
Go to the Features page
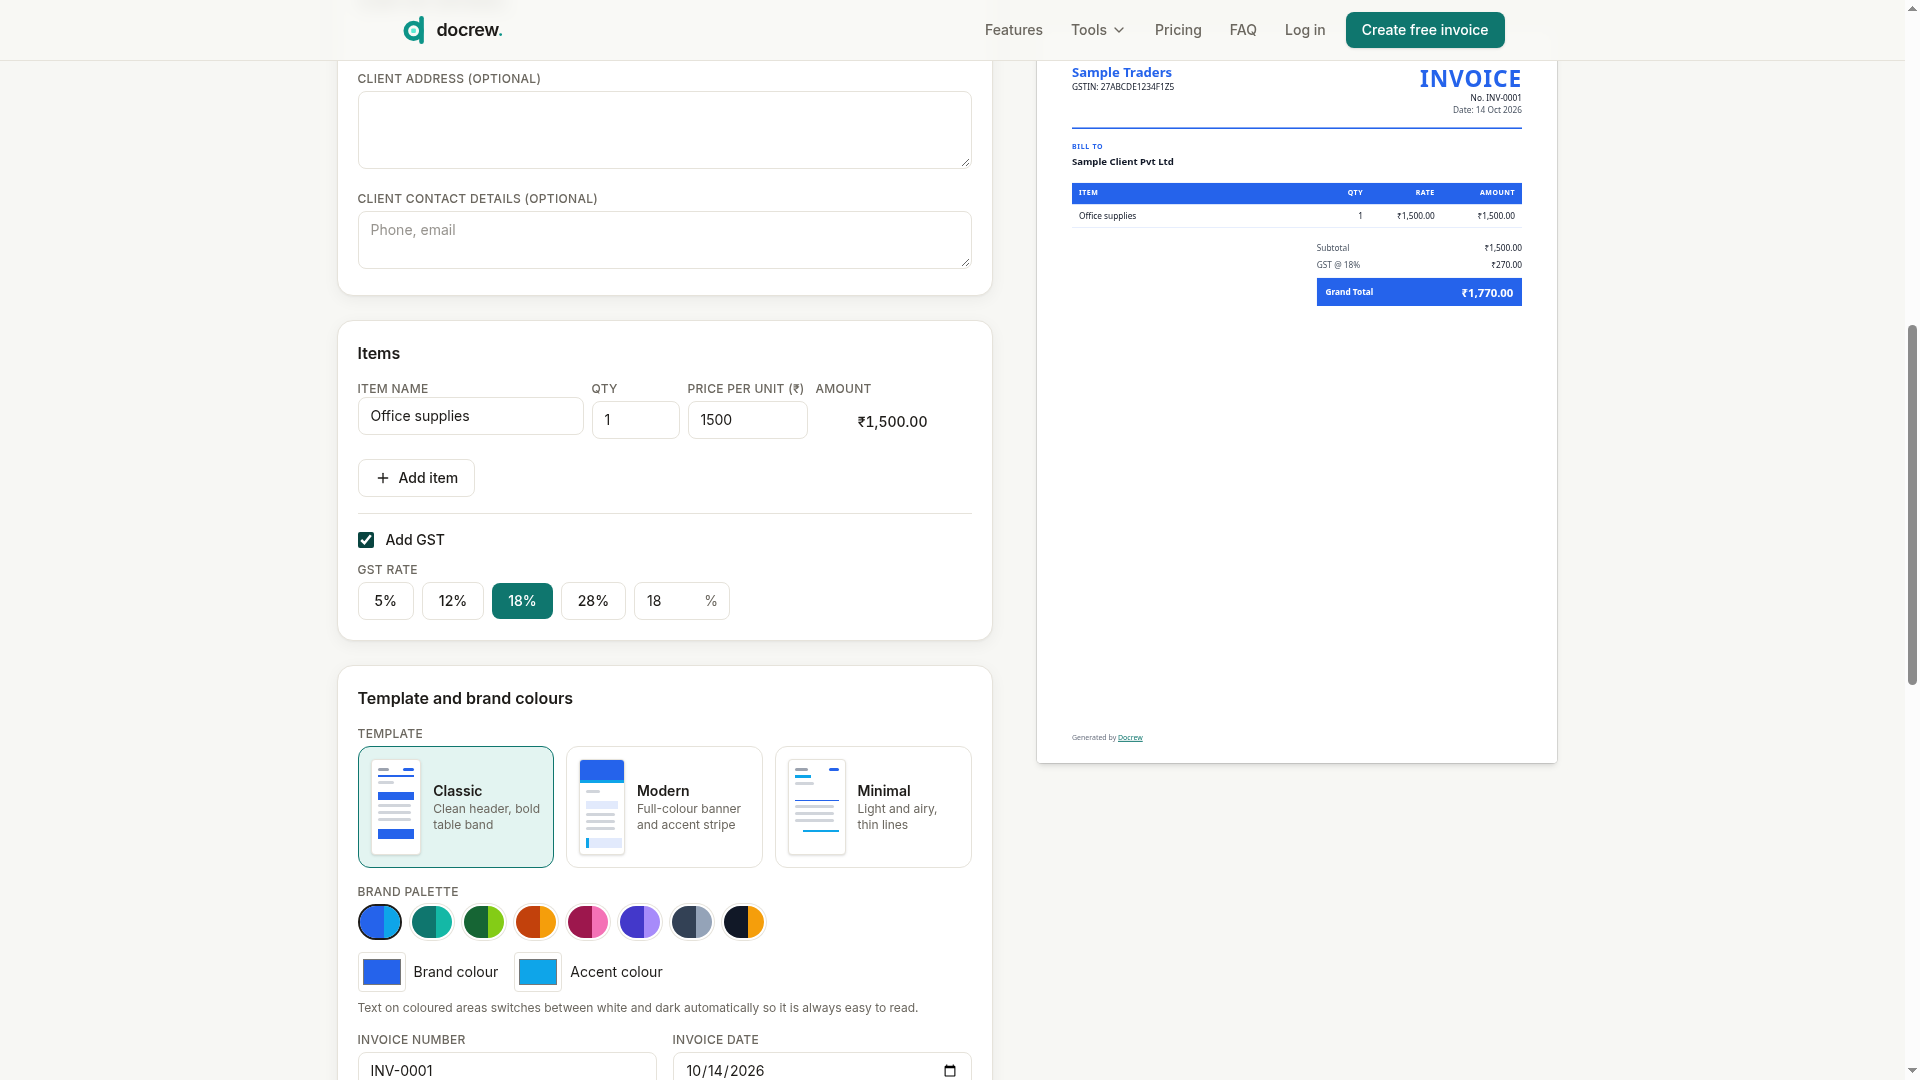coord(1013,30)
